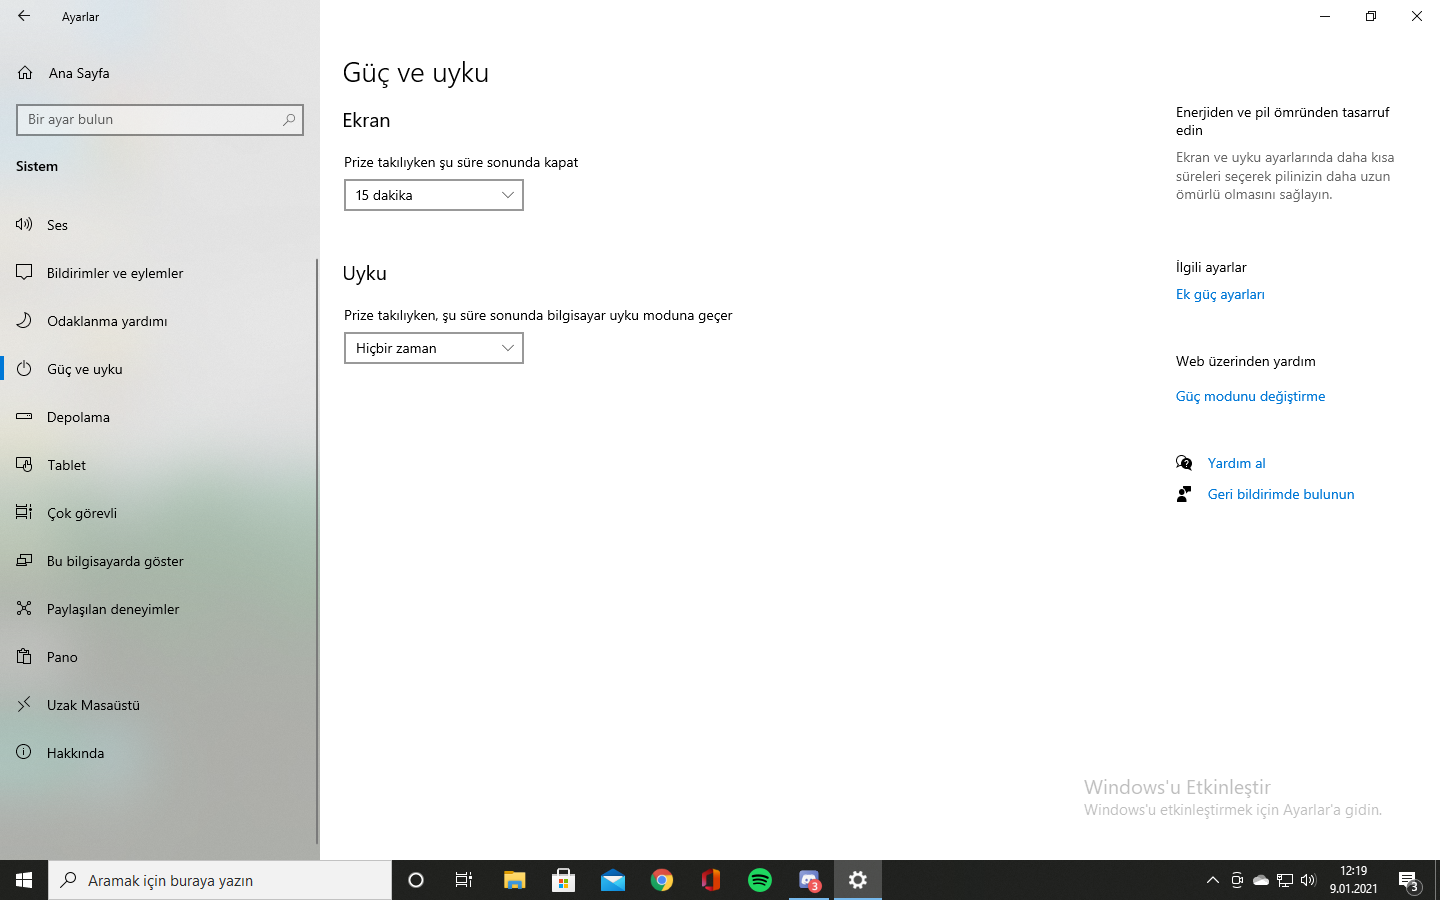Select the Tablet icon in sidebar

pos(24,464)
